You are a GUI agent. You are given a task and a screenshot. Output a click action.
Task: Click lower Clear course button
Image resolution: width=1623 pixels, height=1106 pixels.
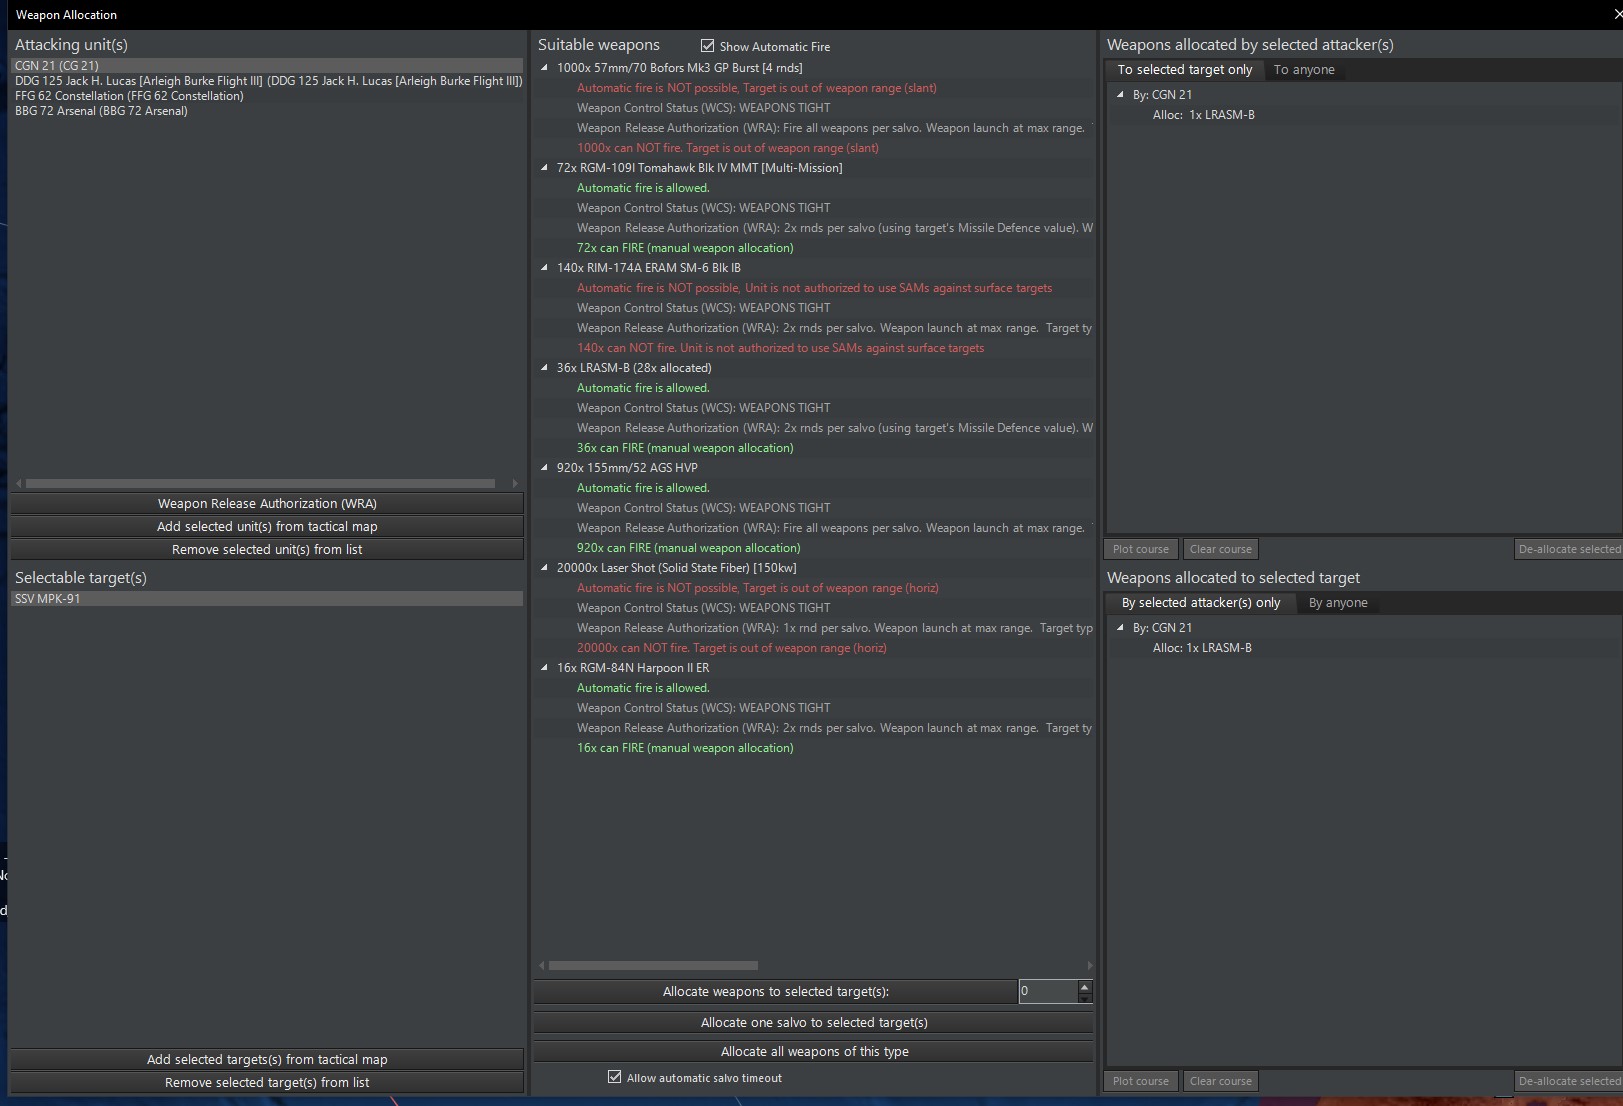1221,1081
